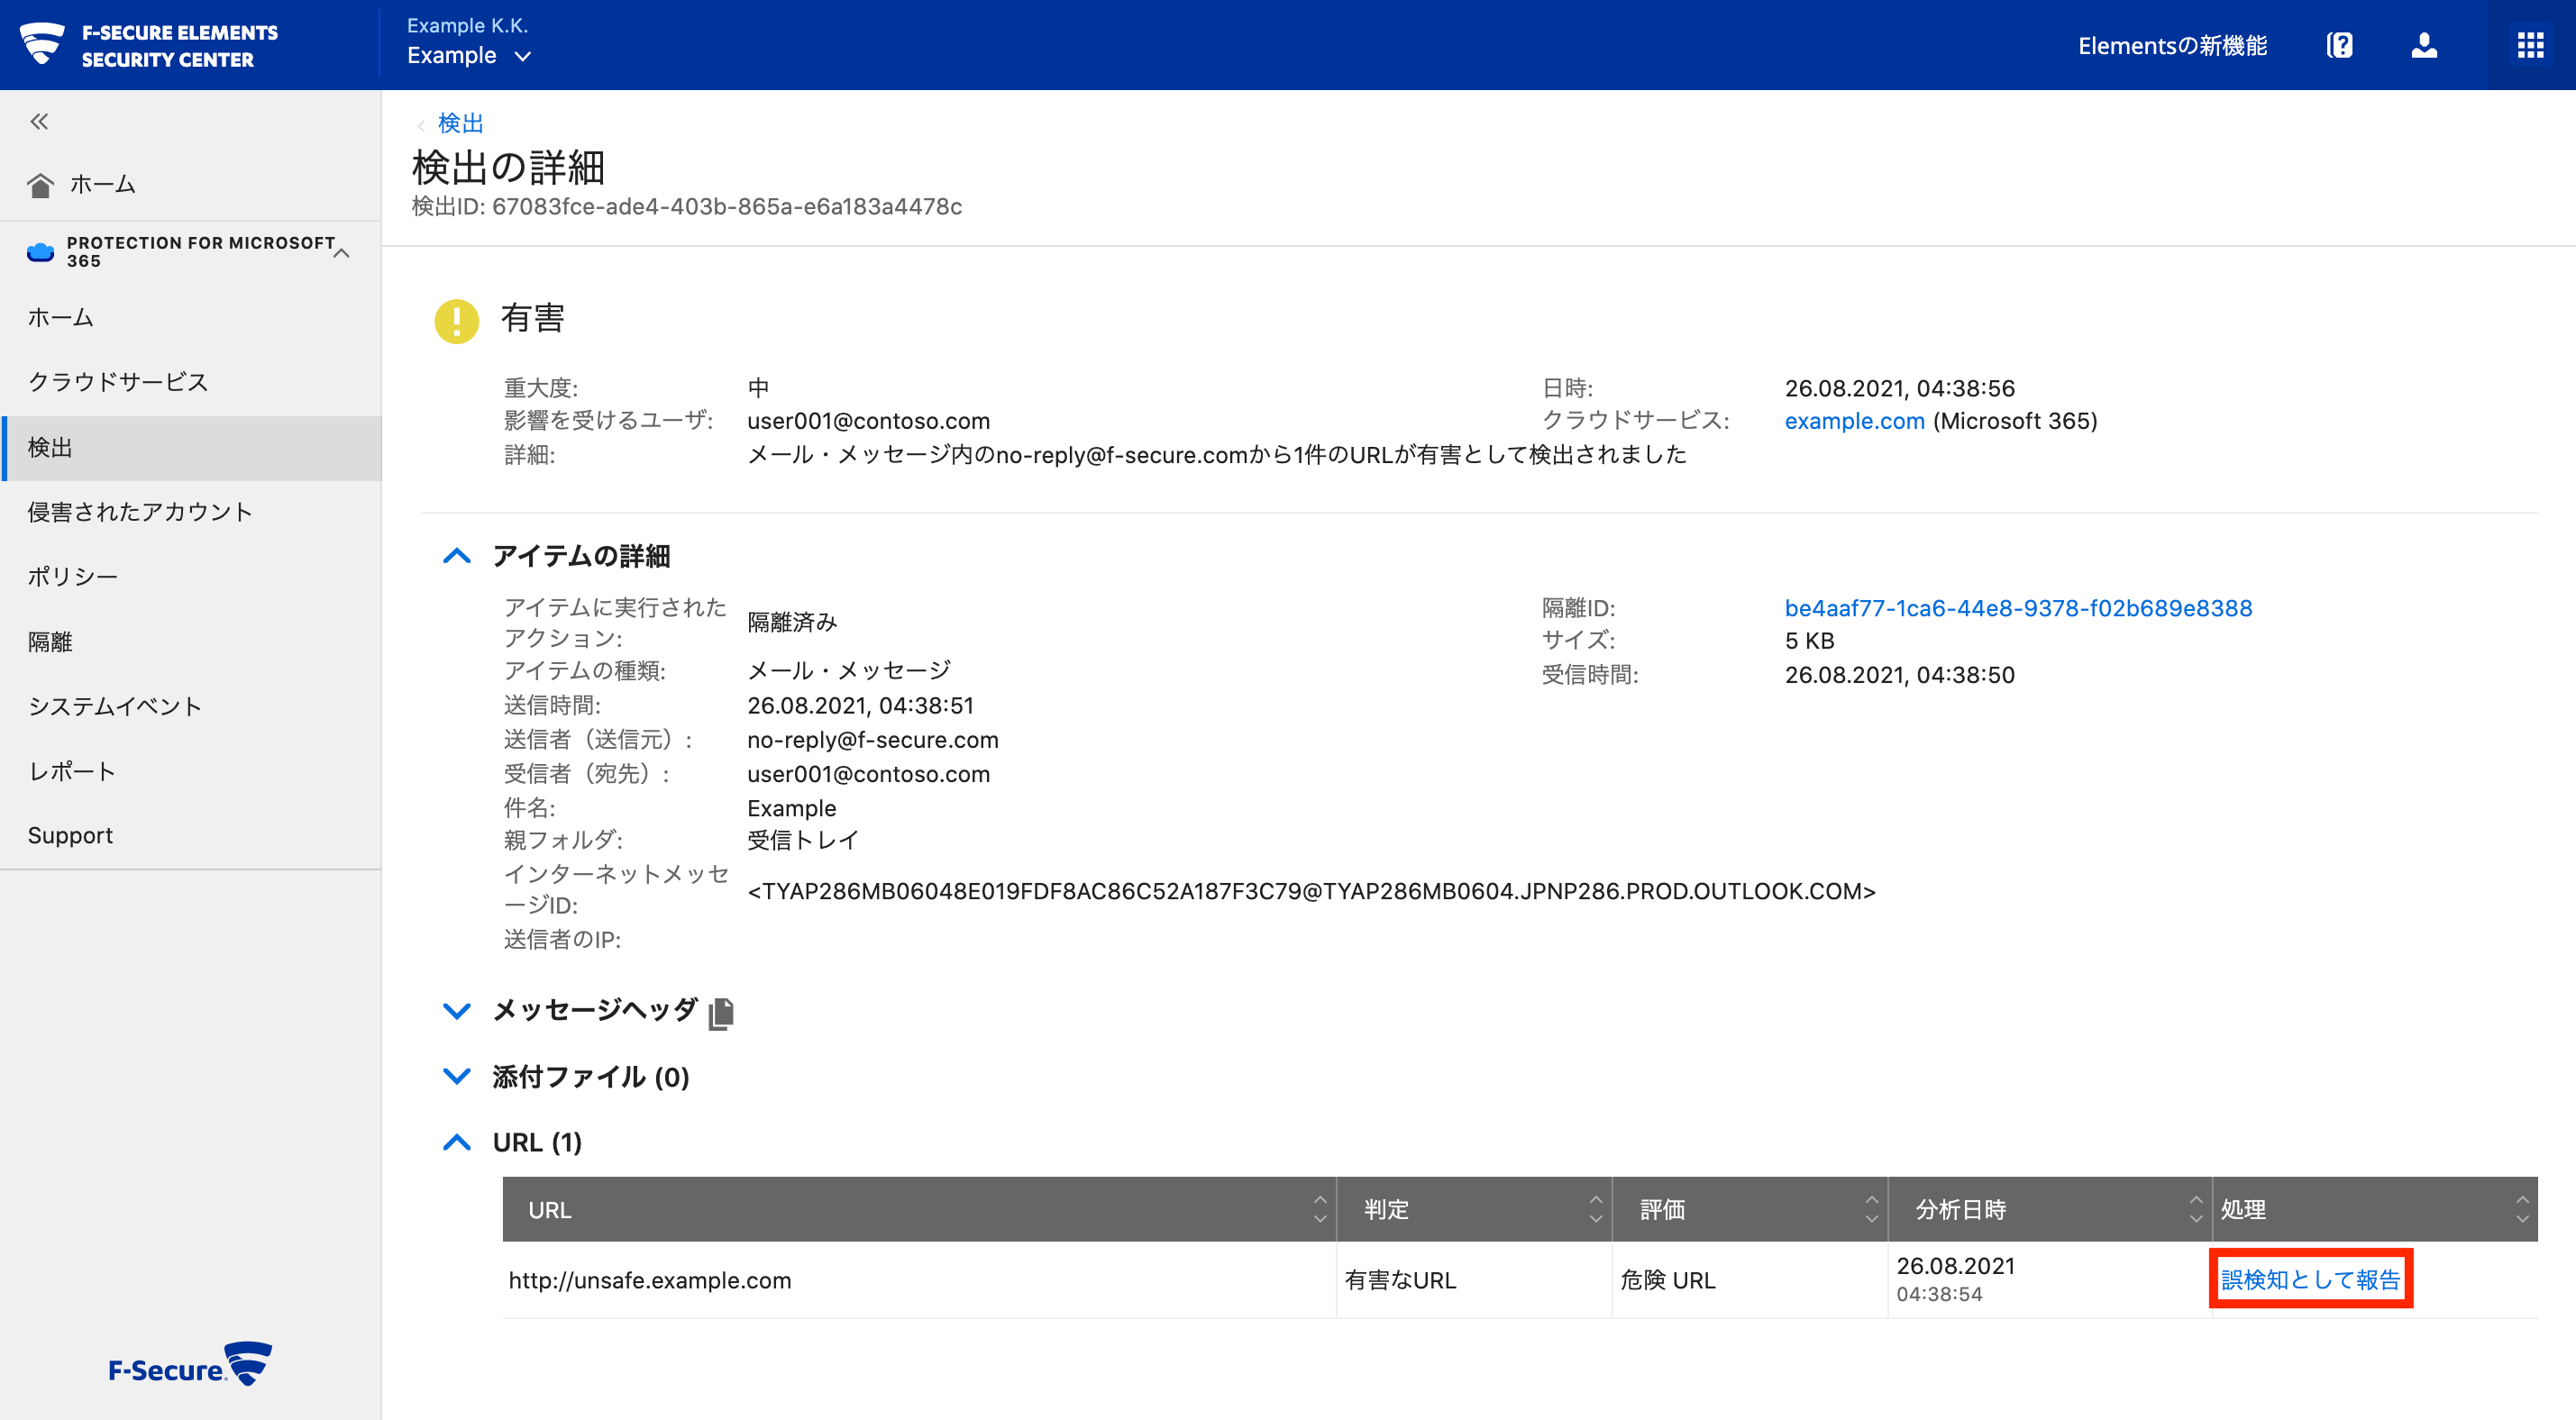Screen dimensions: 2576x1420
Task: Click the recipient user001@contoso.com value
Action: click(x=868, y=774)
